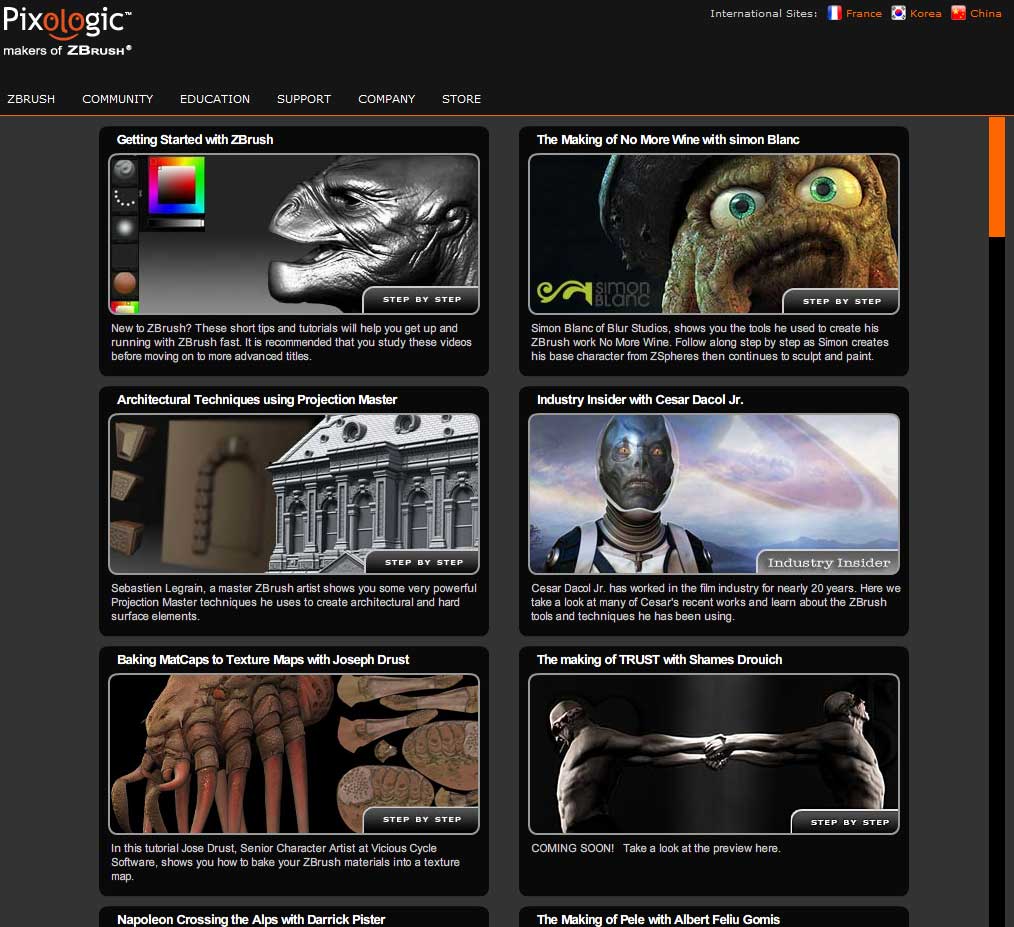Click 'The making of TRUST with Shames Drouich' title
The width and height of the screenshot is (1014, 927).
pyautogui.click(x=659, y=660)
